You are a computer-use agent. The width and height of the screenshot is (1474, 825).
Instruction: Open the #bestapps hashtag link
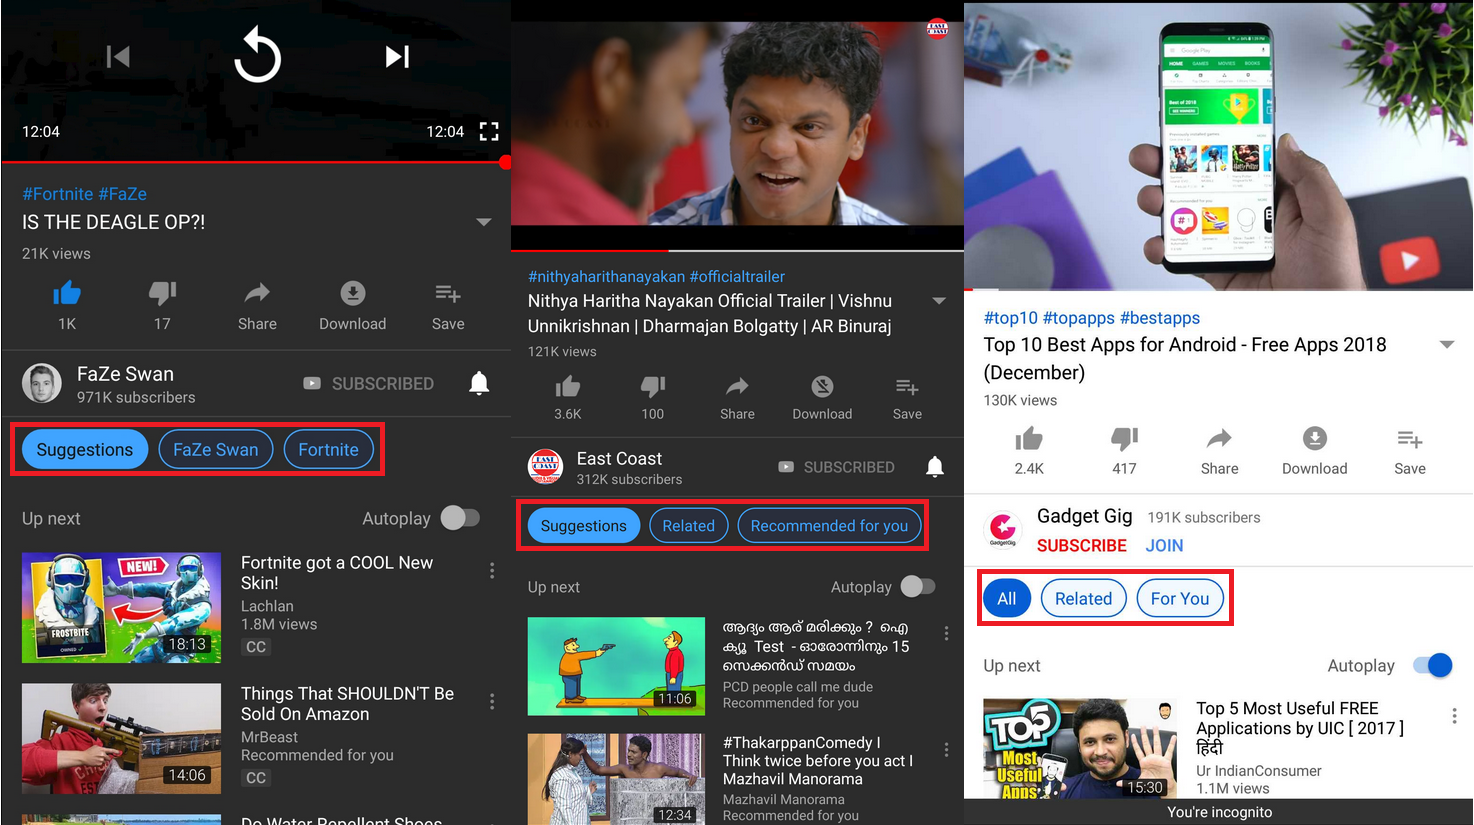(1160, 318)
